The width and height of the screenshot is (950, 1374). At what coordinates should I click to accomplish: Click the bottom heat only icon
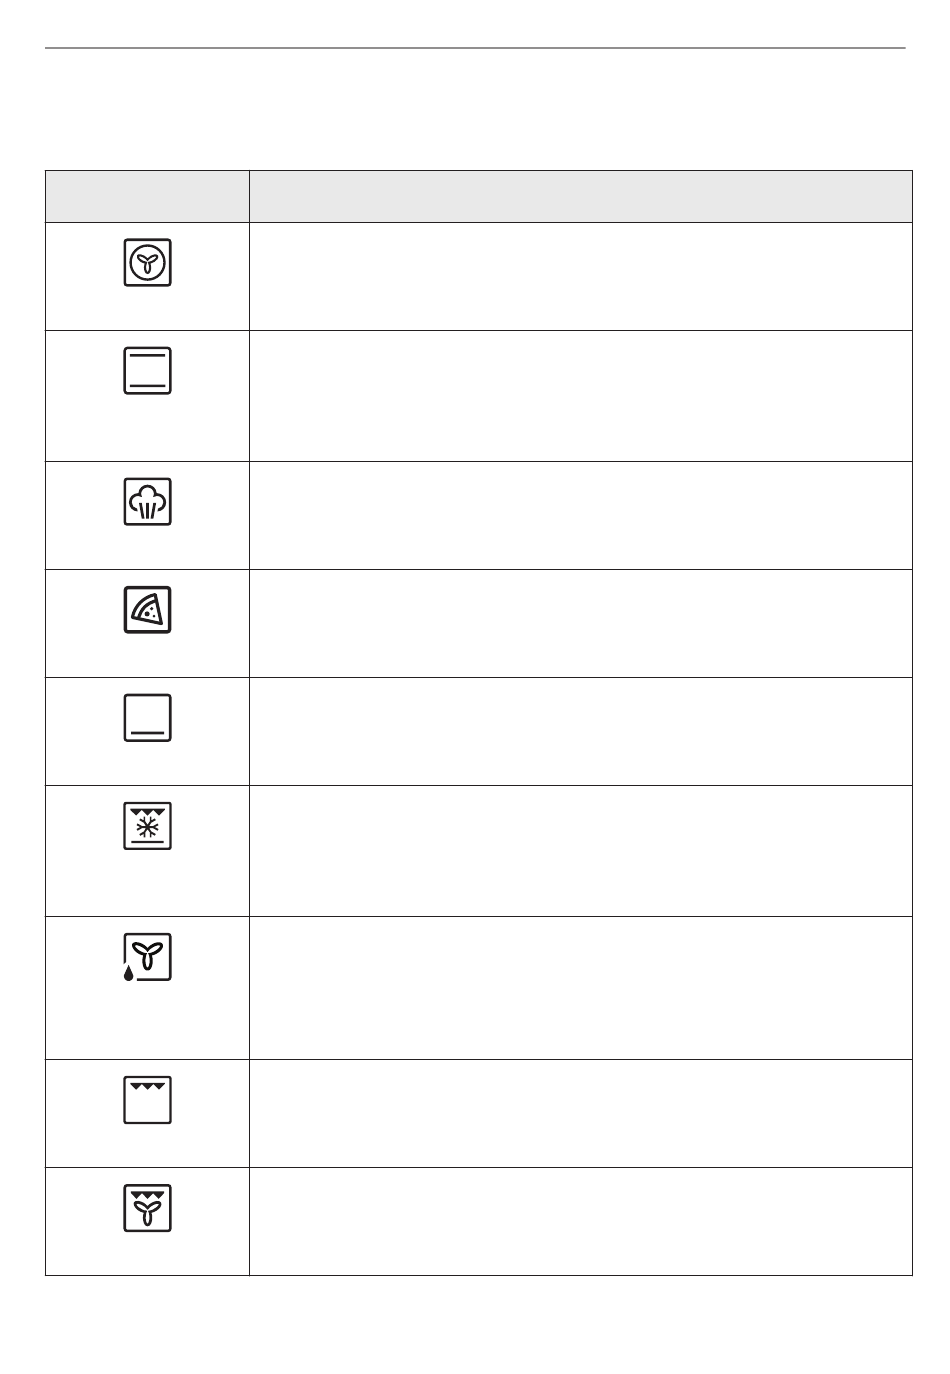pos(148,718)
